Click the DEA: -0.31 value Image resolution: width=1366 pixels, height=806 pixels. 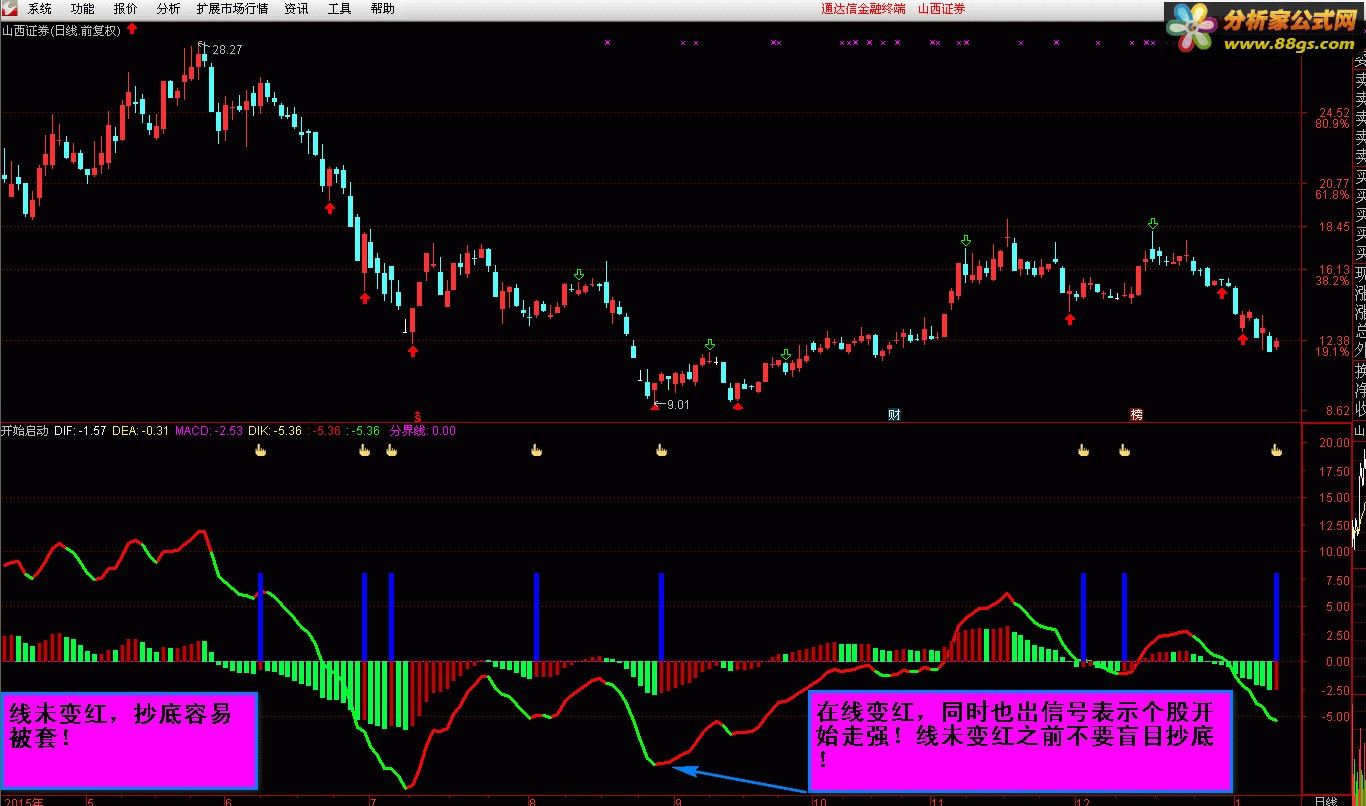(140, 431)
